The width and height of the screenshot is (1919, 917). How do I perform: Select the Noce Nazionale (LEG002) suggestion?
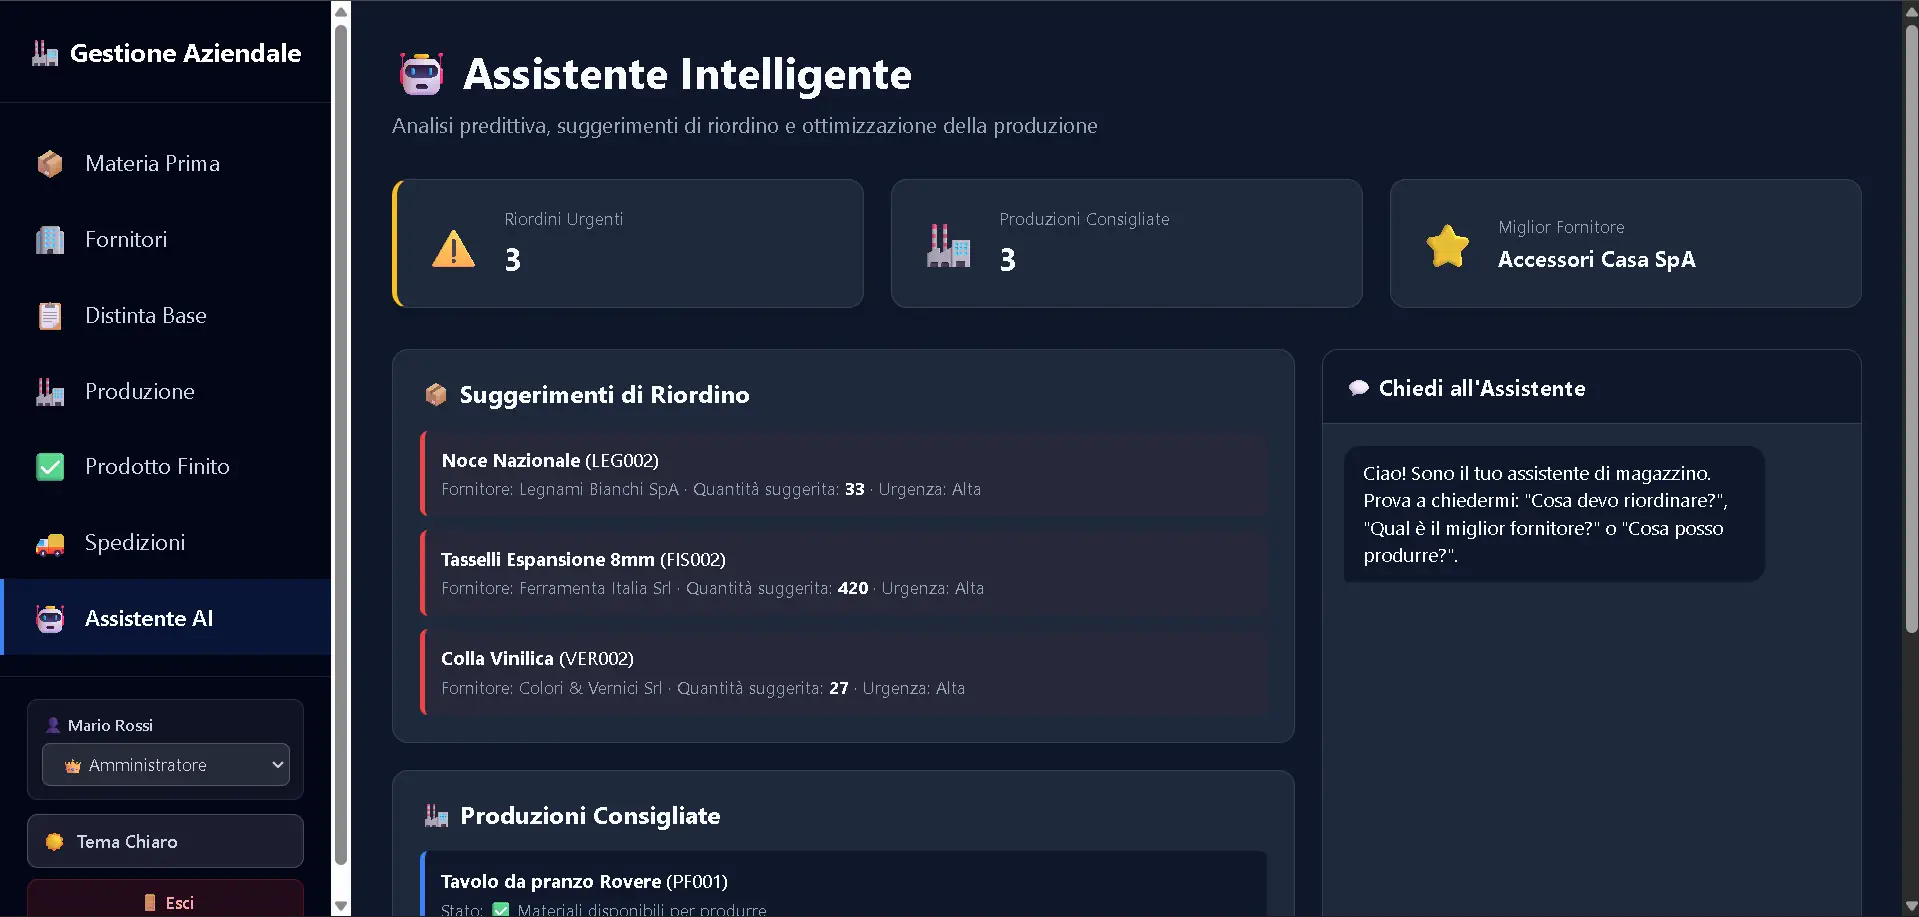[844, 474]
